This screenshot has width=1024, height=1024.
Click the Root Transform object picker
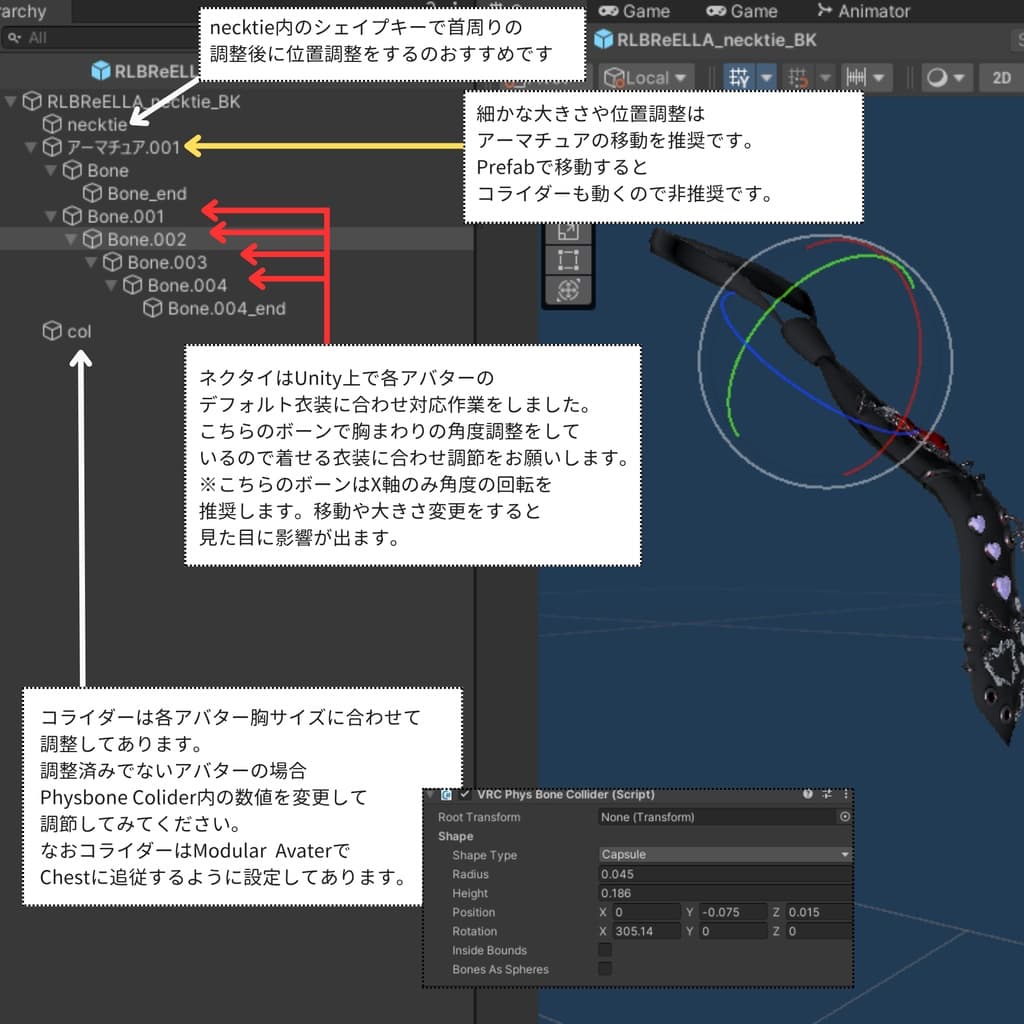click(x=845, y=817)
